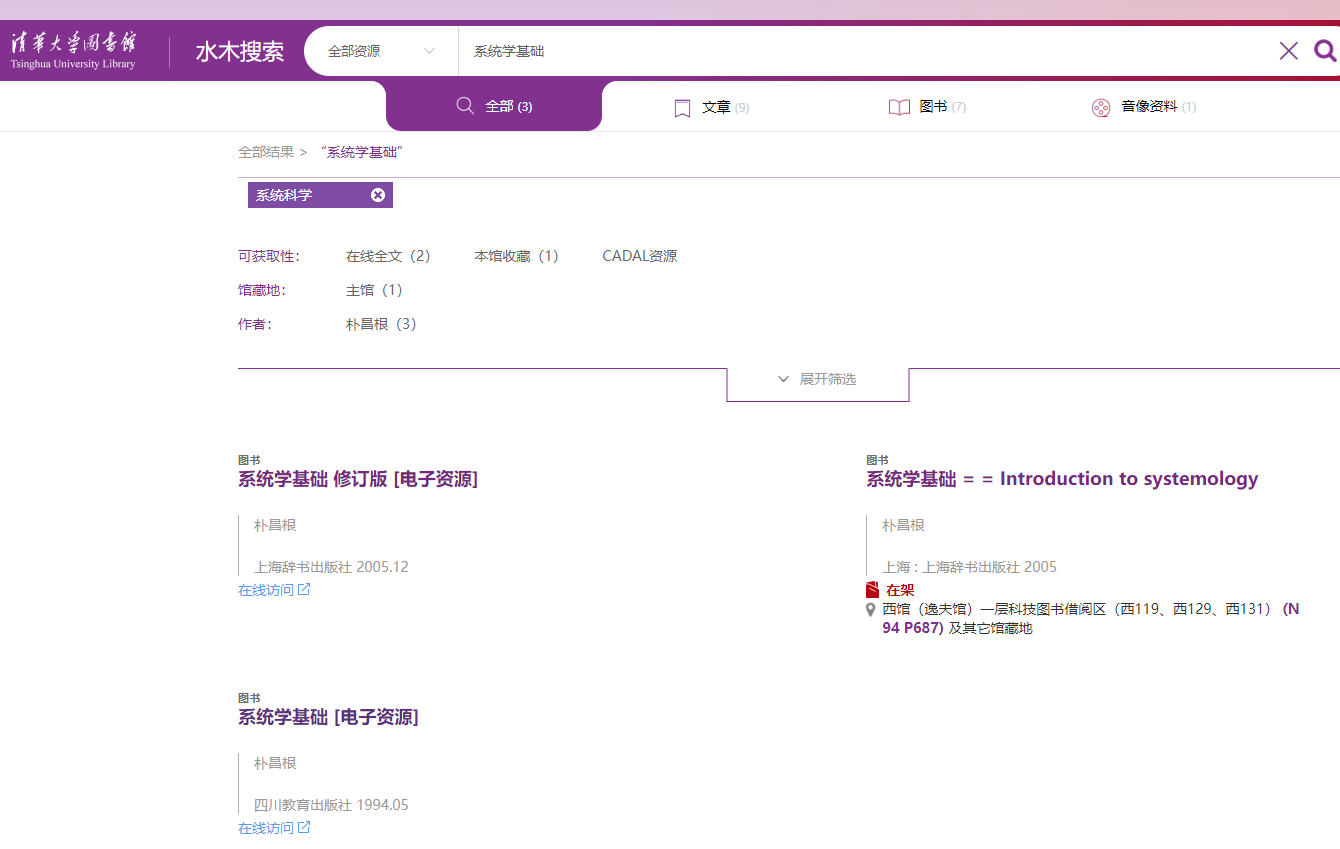Switch to the 文章 tab
The width and height of the screenshot is (1340, 849).
click(x=712, y=107)
